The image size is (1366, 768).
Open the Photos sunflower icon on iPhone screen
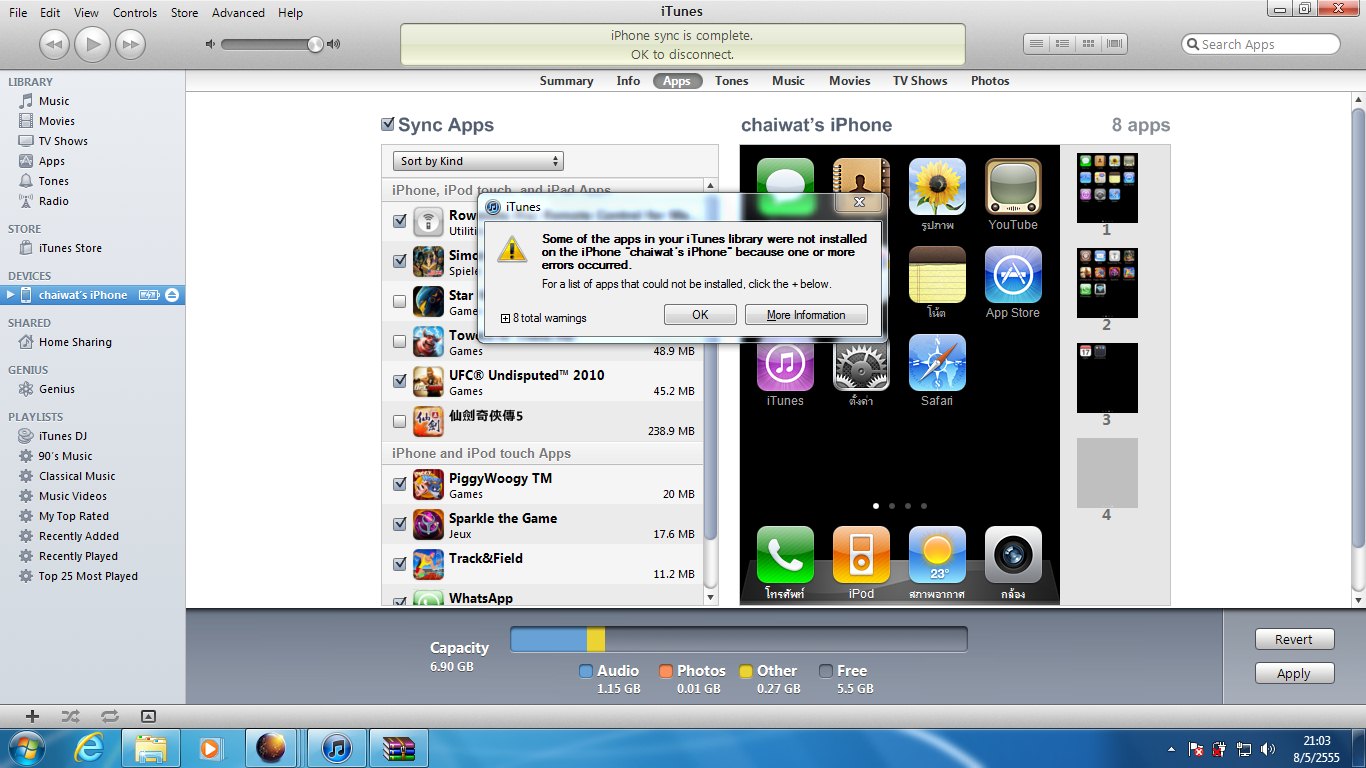tap(937, 186)
